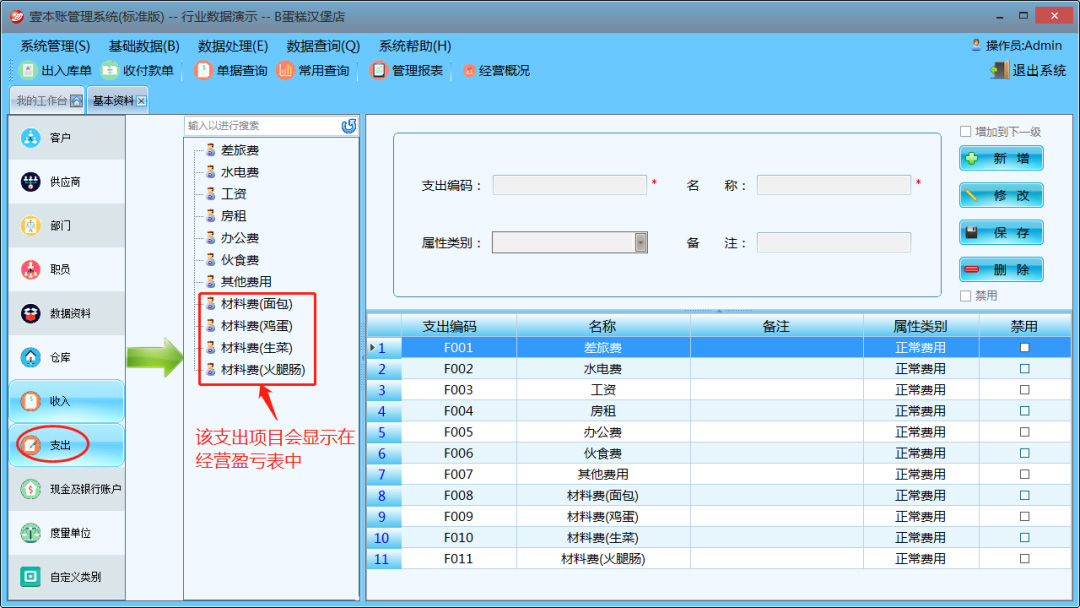Image resolution: width=1080 pixels, height=608 pixels.
Task: Open the 收付款单 toolbar icon
Action: point(110,70)
